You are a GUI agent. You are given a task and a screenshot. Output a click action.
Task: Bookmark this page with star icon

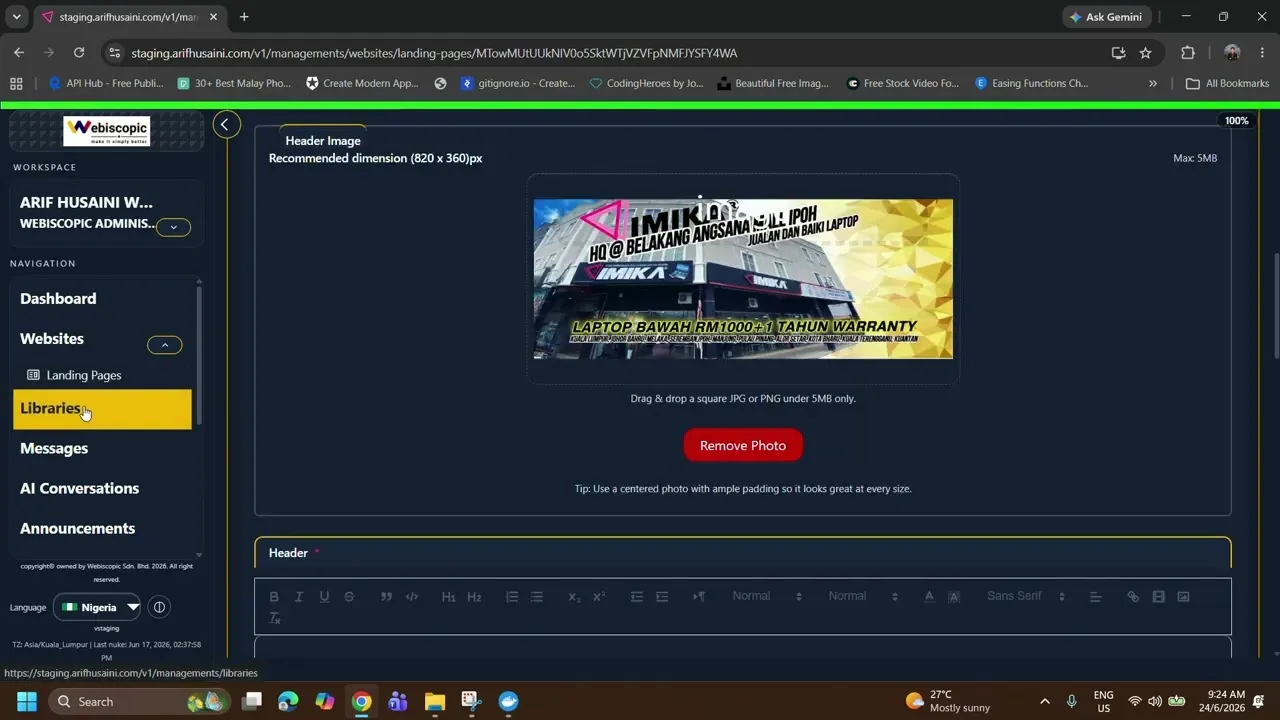tap(1146, 53)
